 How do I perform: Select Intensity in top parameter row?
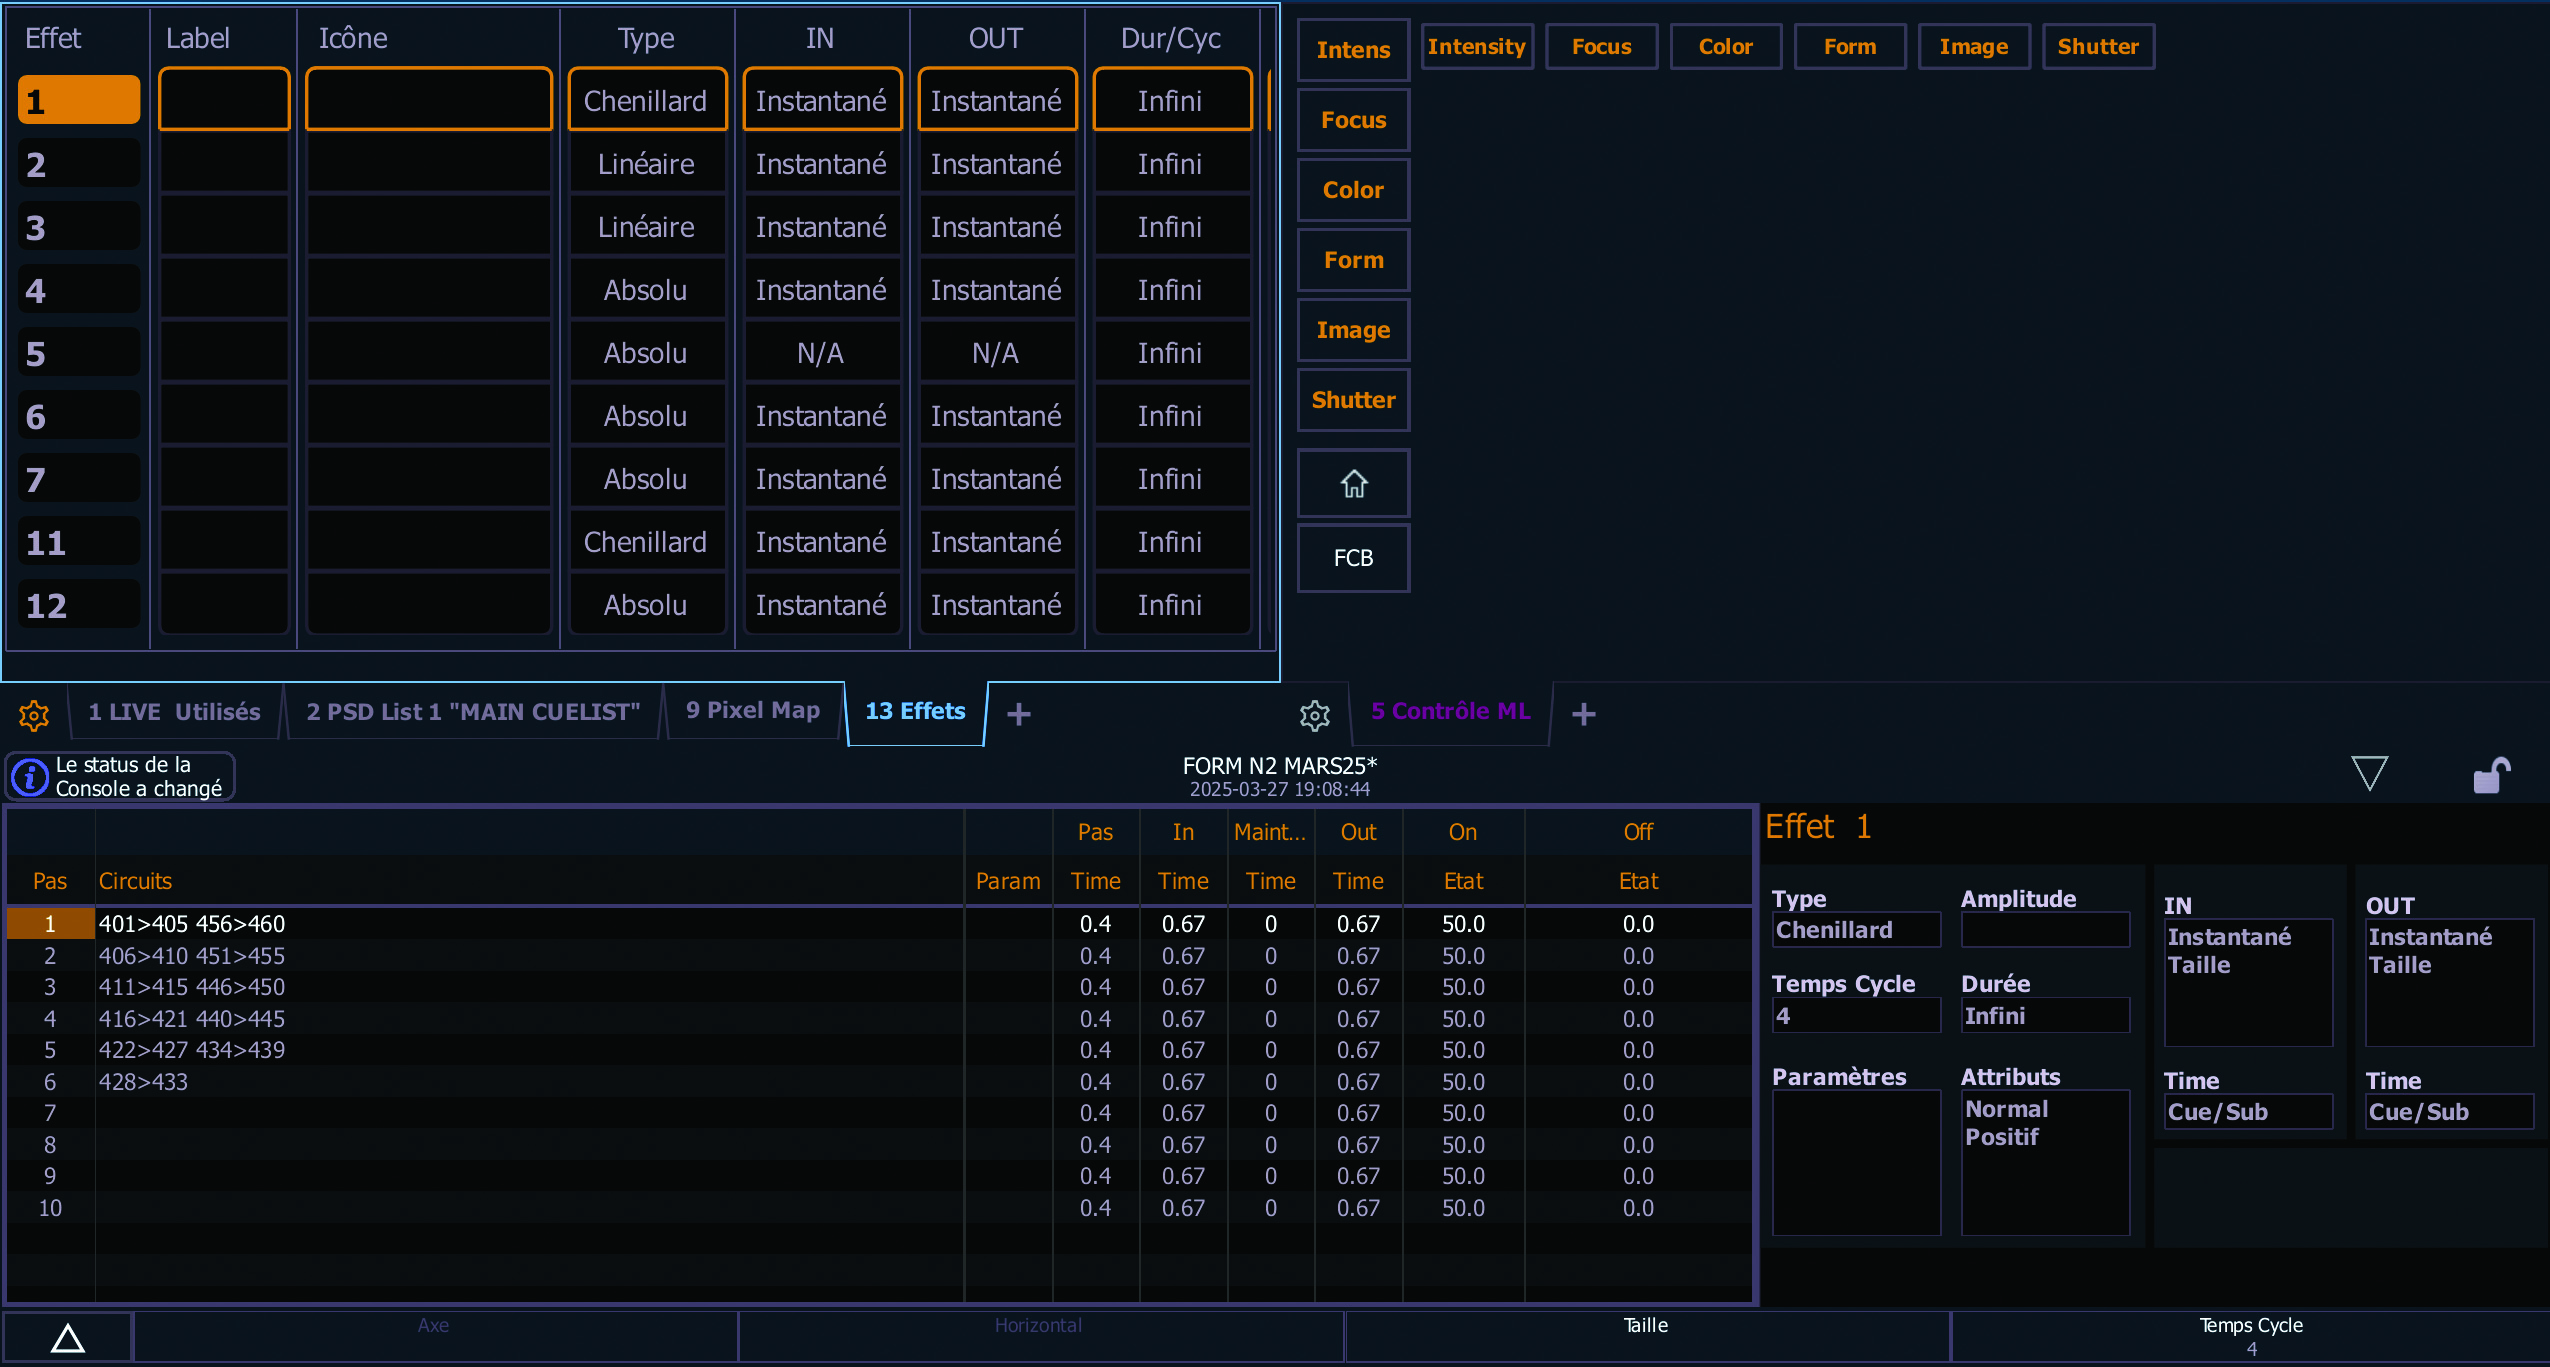tap(1477, 47)
